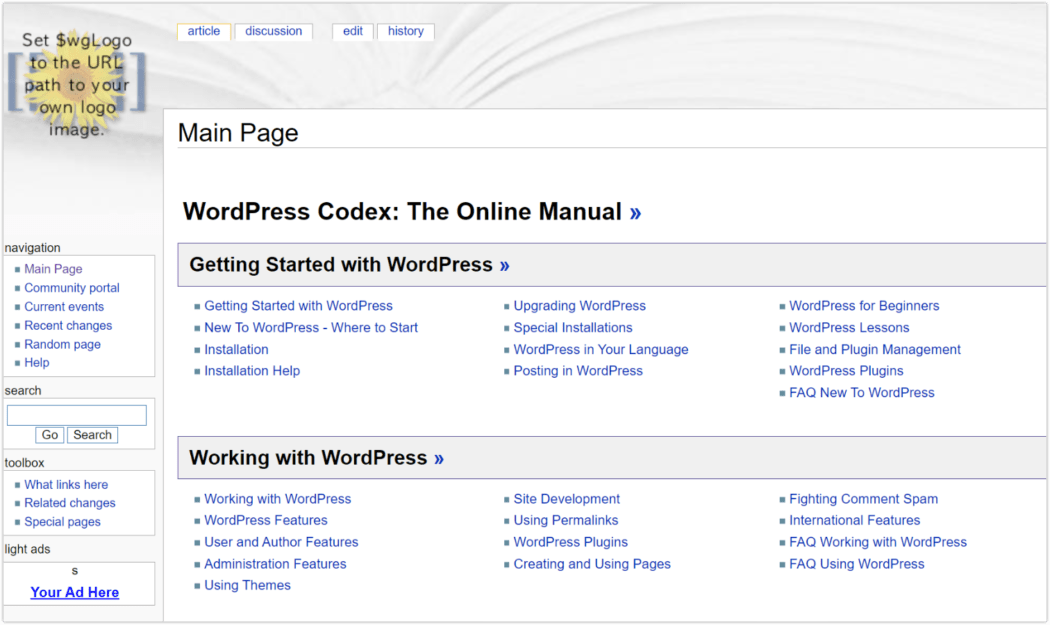Open the Installation link
1050x625 pixels.
(x=236, y=349)
